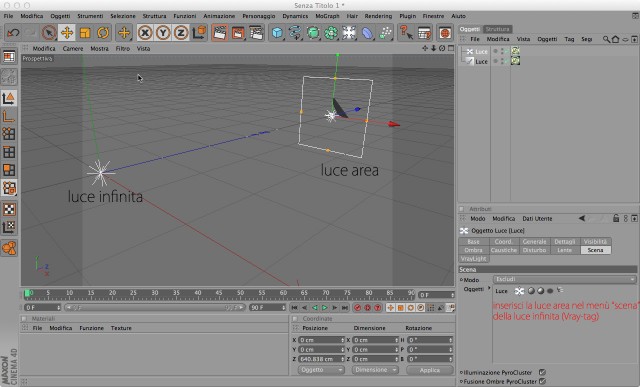Select the Scale tool icon
640x387 pixels.
pyautogui.click(x=85, y=33)
